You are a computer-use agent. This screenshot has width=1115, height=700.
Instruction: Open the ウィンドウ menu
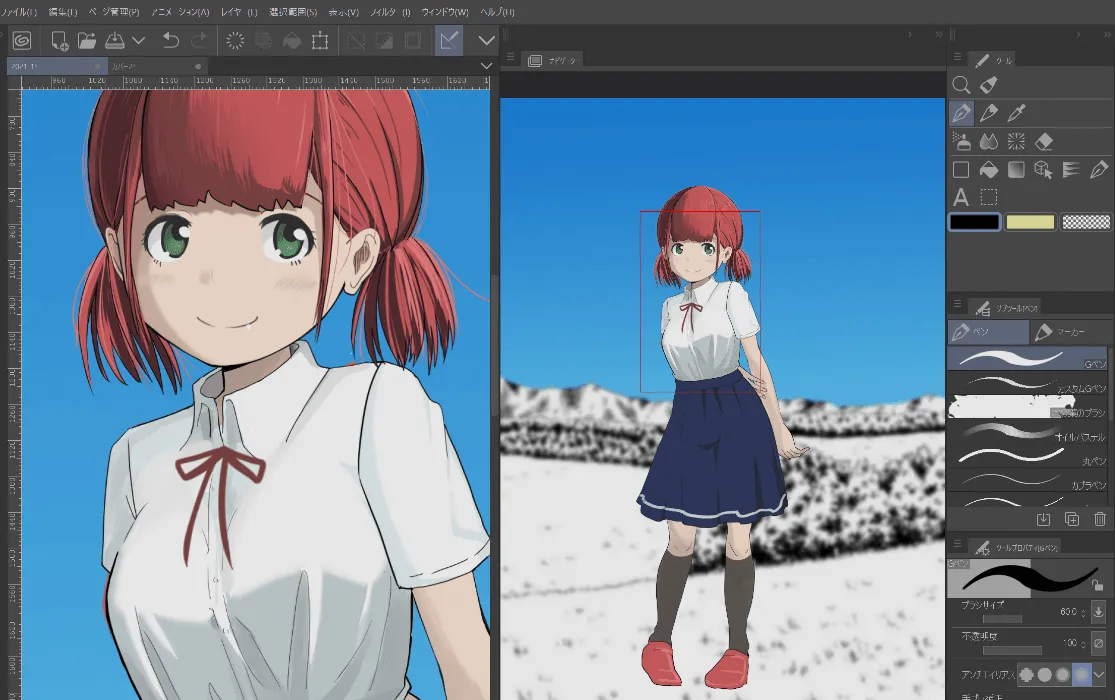[445, 12]
